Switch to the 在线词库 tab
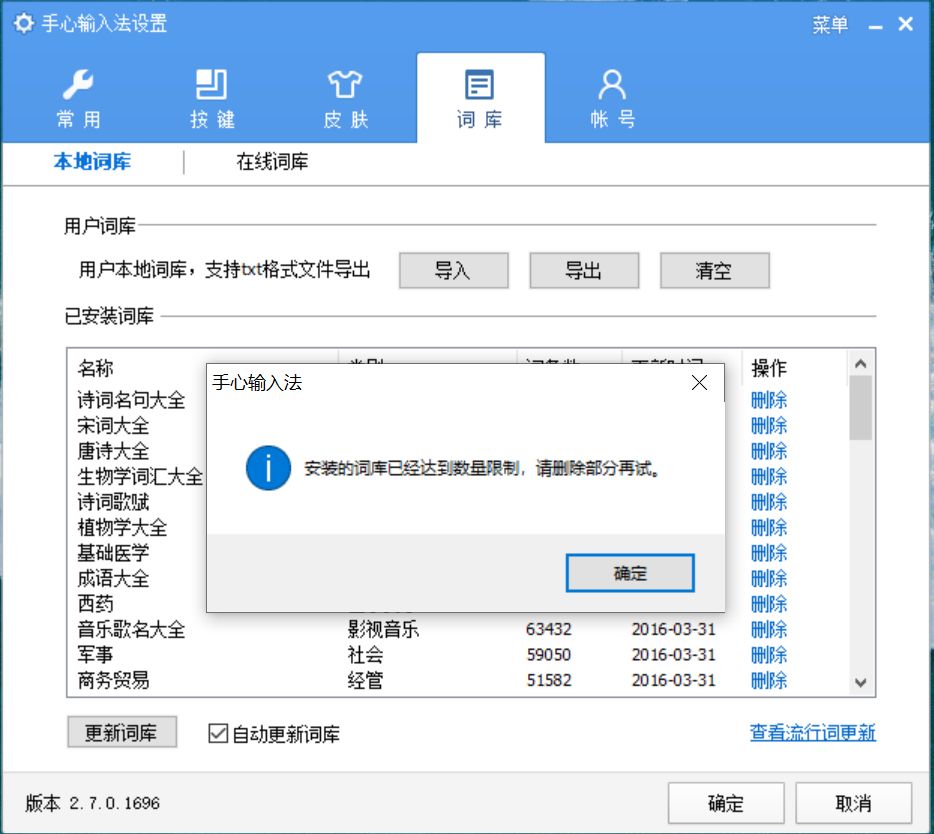 click(273, 160)
